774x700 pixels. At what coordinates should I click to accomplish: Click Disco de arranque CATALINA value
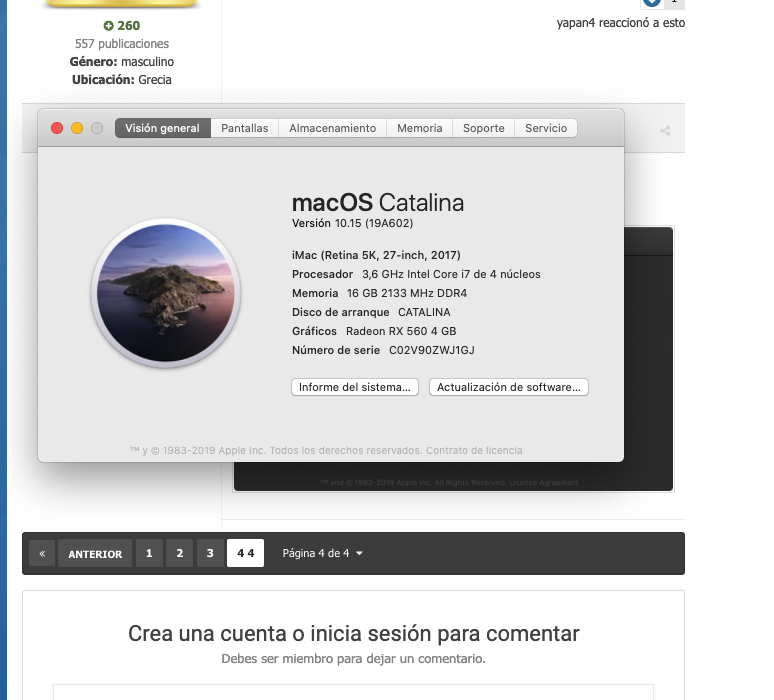coord(424,312)
